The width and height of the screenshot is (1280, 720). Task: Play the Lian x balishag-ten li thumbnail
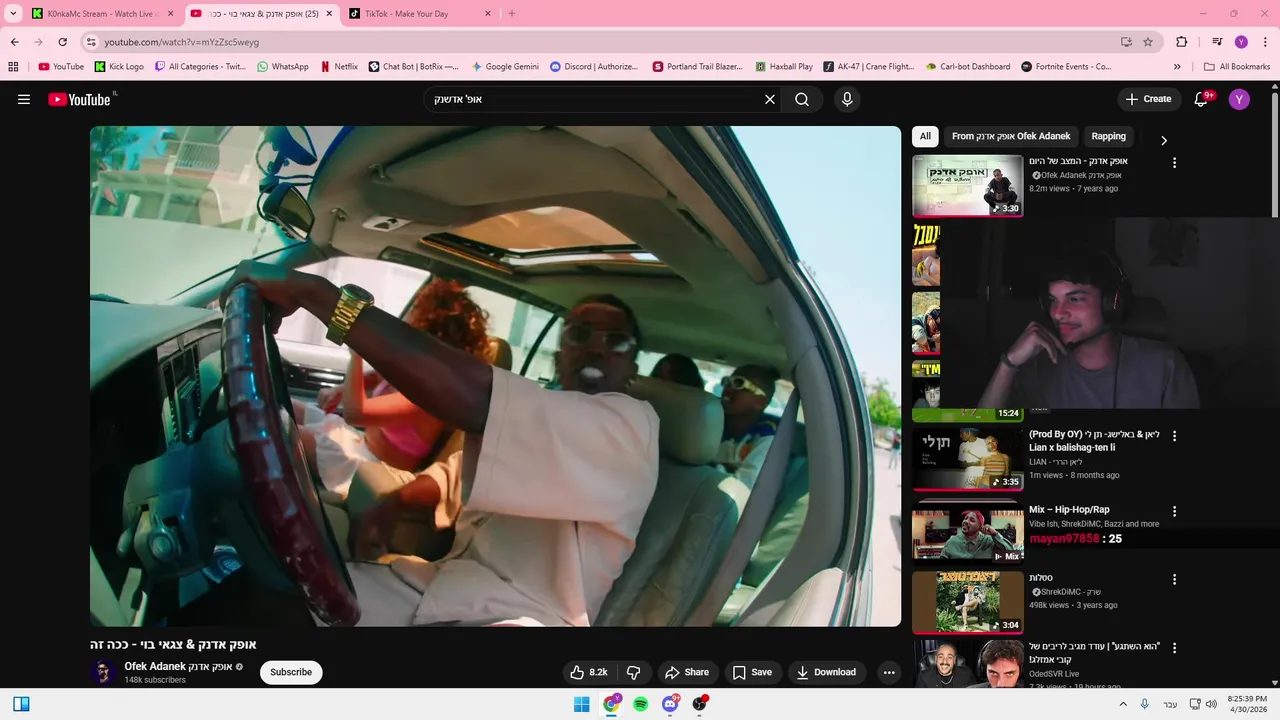pos(967,459)
